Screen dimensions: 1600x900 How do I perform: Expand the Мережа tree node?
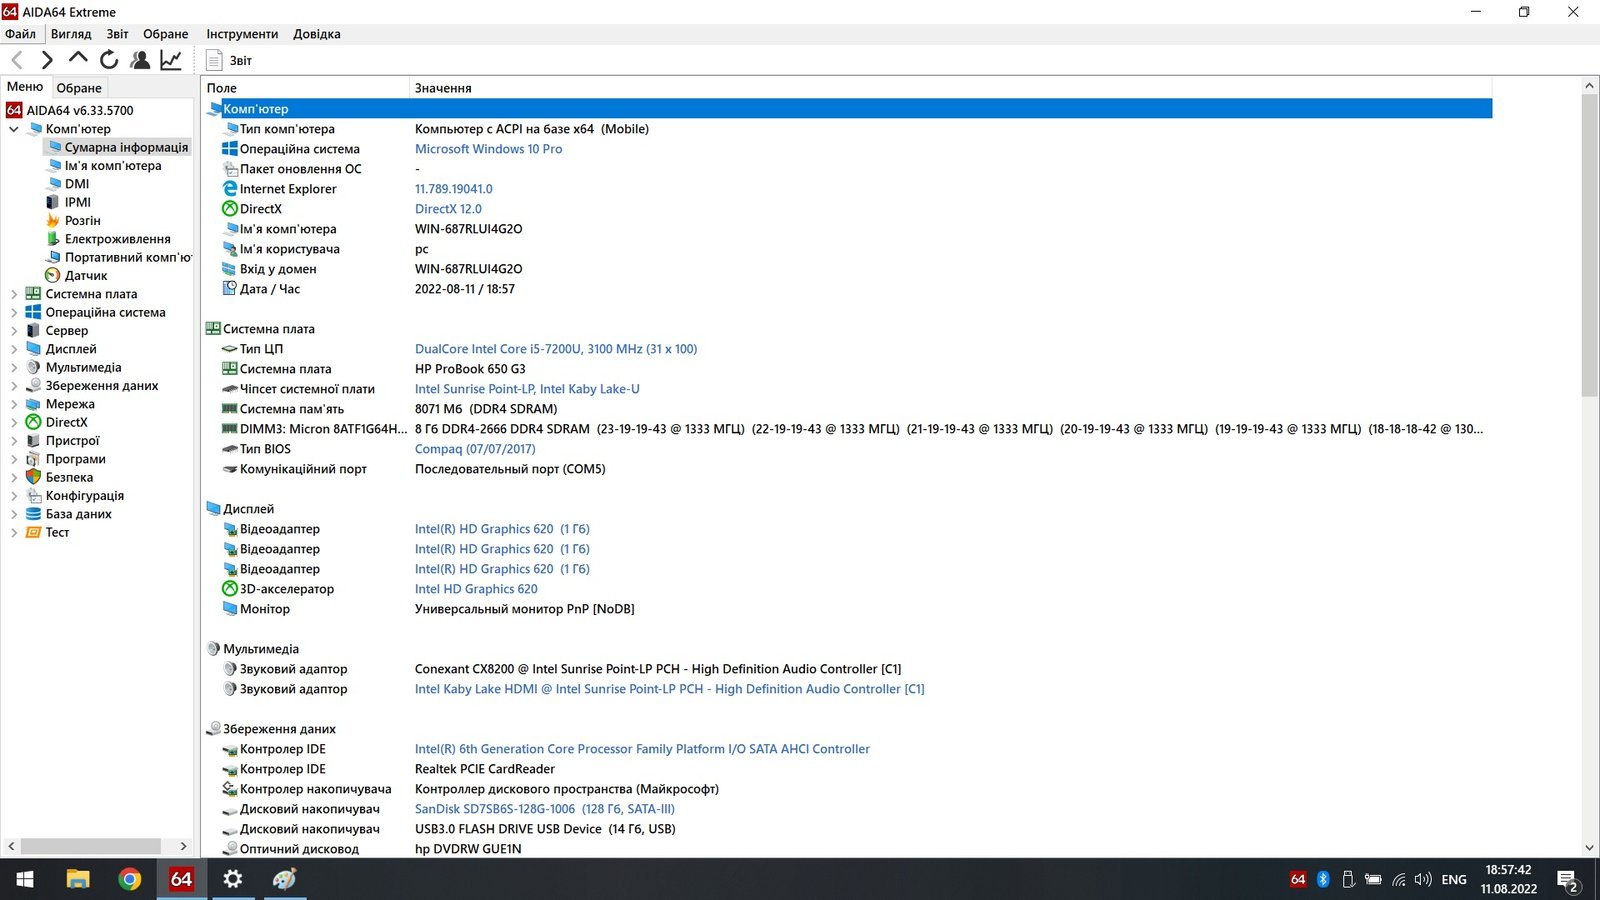pos(14,404)
